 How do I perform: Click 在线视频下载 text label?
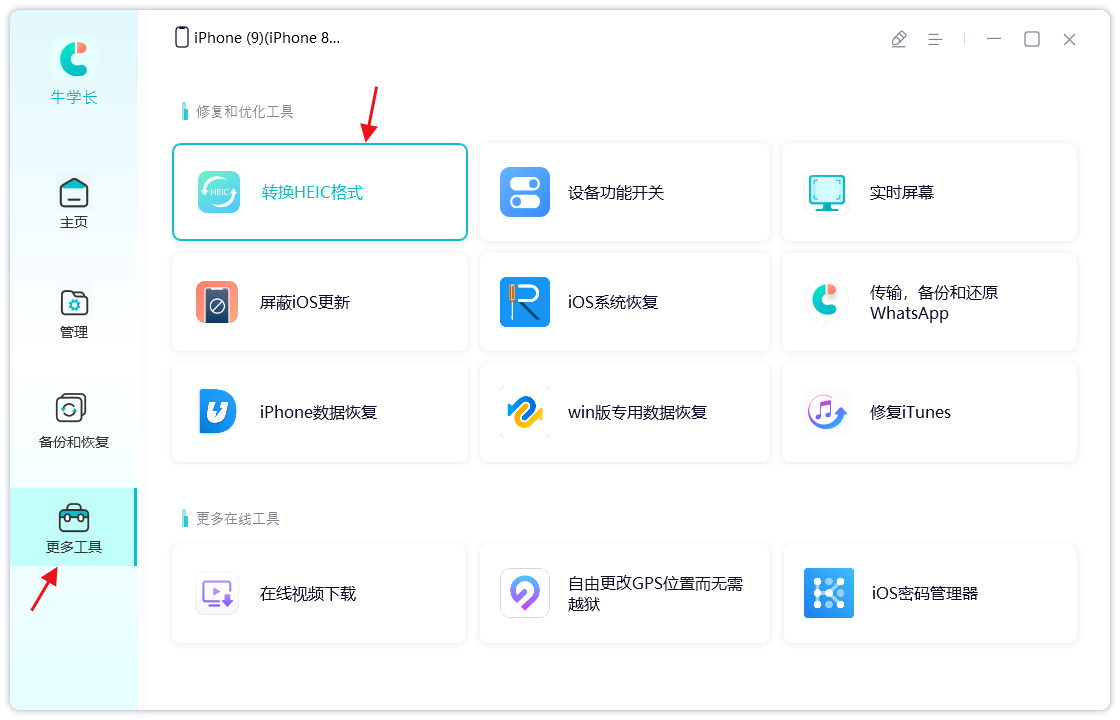tap(308, 594)
